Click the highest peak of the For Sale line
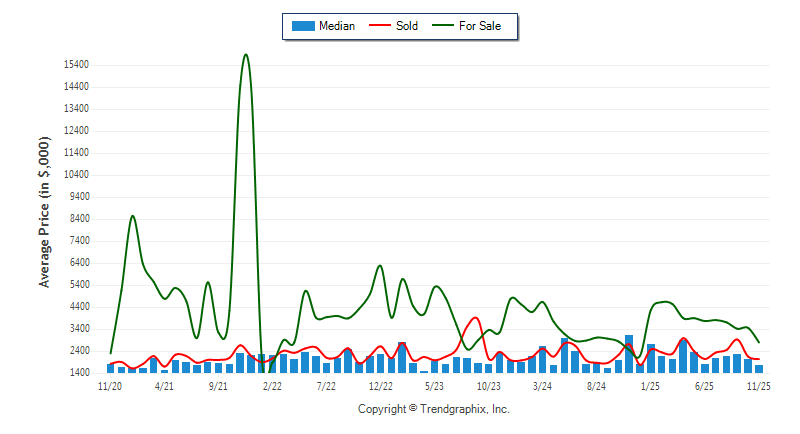 pos(246,55)
